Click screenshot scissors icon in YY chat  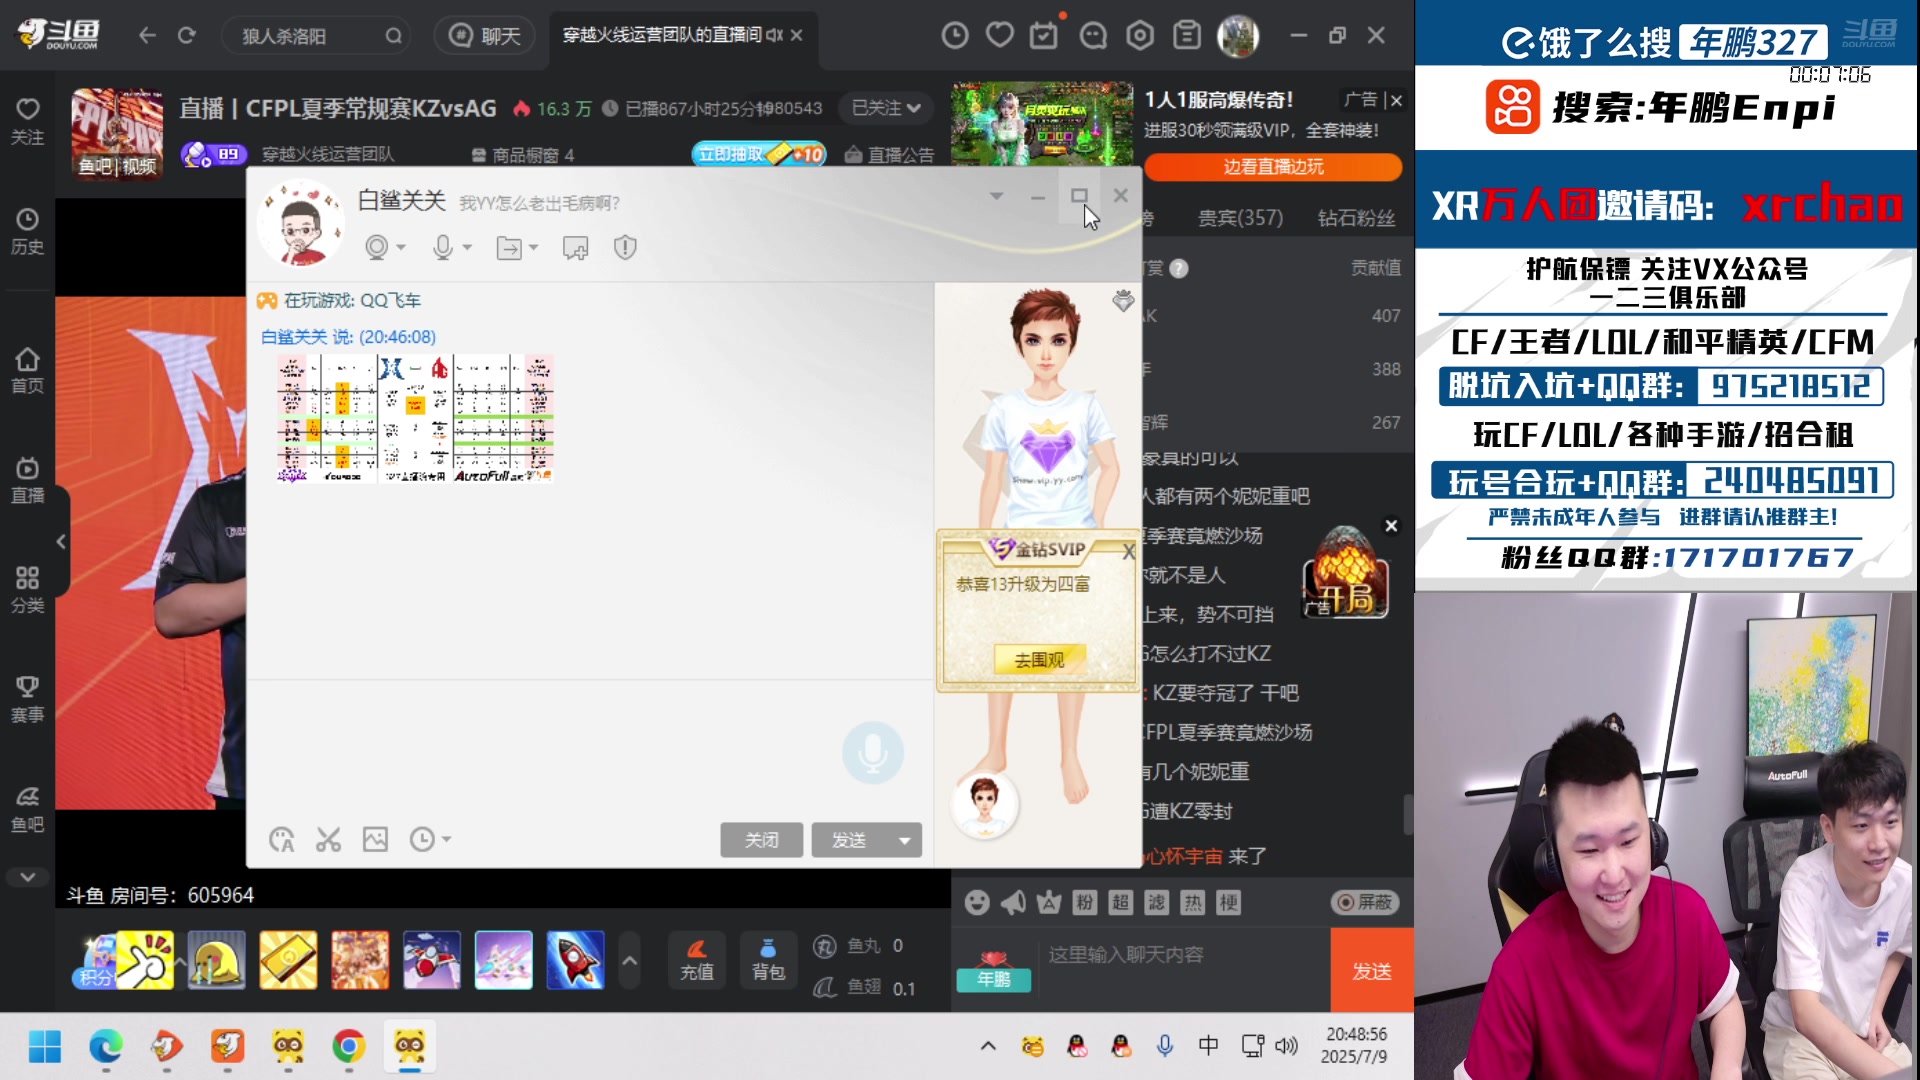[x=329, y=840]
